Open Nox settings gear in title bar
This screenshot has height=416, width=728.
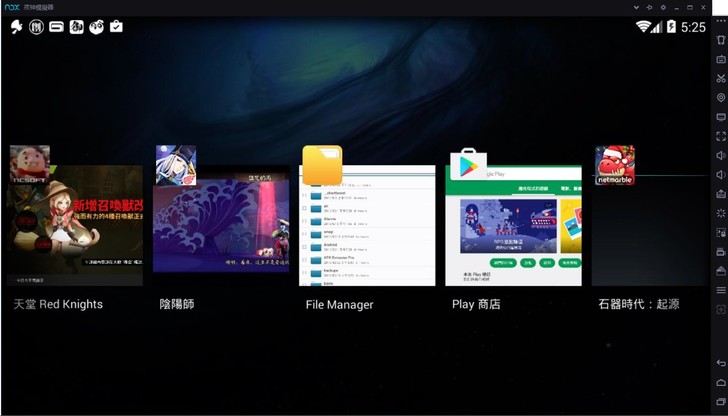click(x=663, y=7)
